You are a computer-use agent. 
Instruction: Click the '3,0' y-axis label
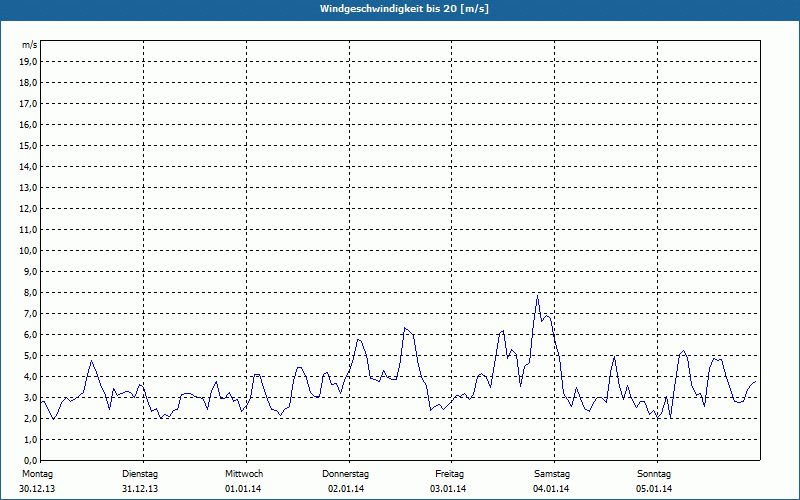31,397
